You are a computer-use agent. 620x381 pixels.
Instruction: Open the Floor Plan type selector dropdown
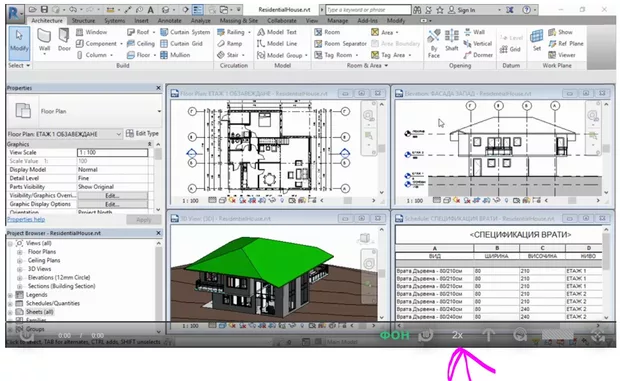(x=159, y=111)
